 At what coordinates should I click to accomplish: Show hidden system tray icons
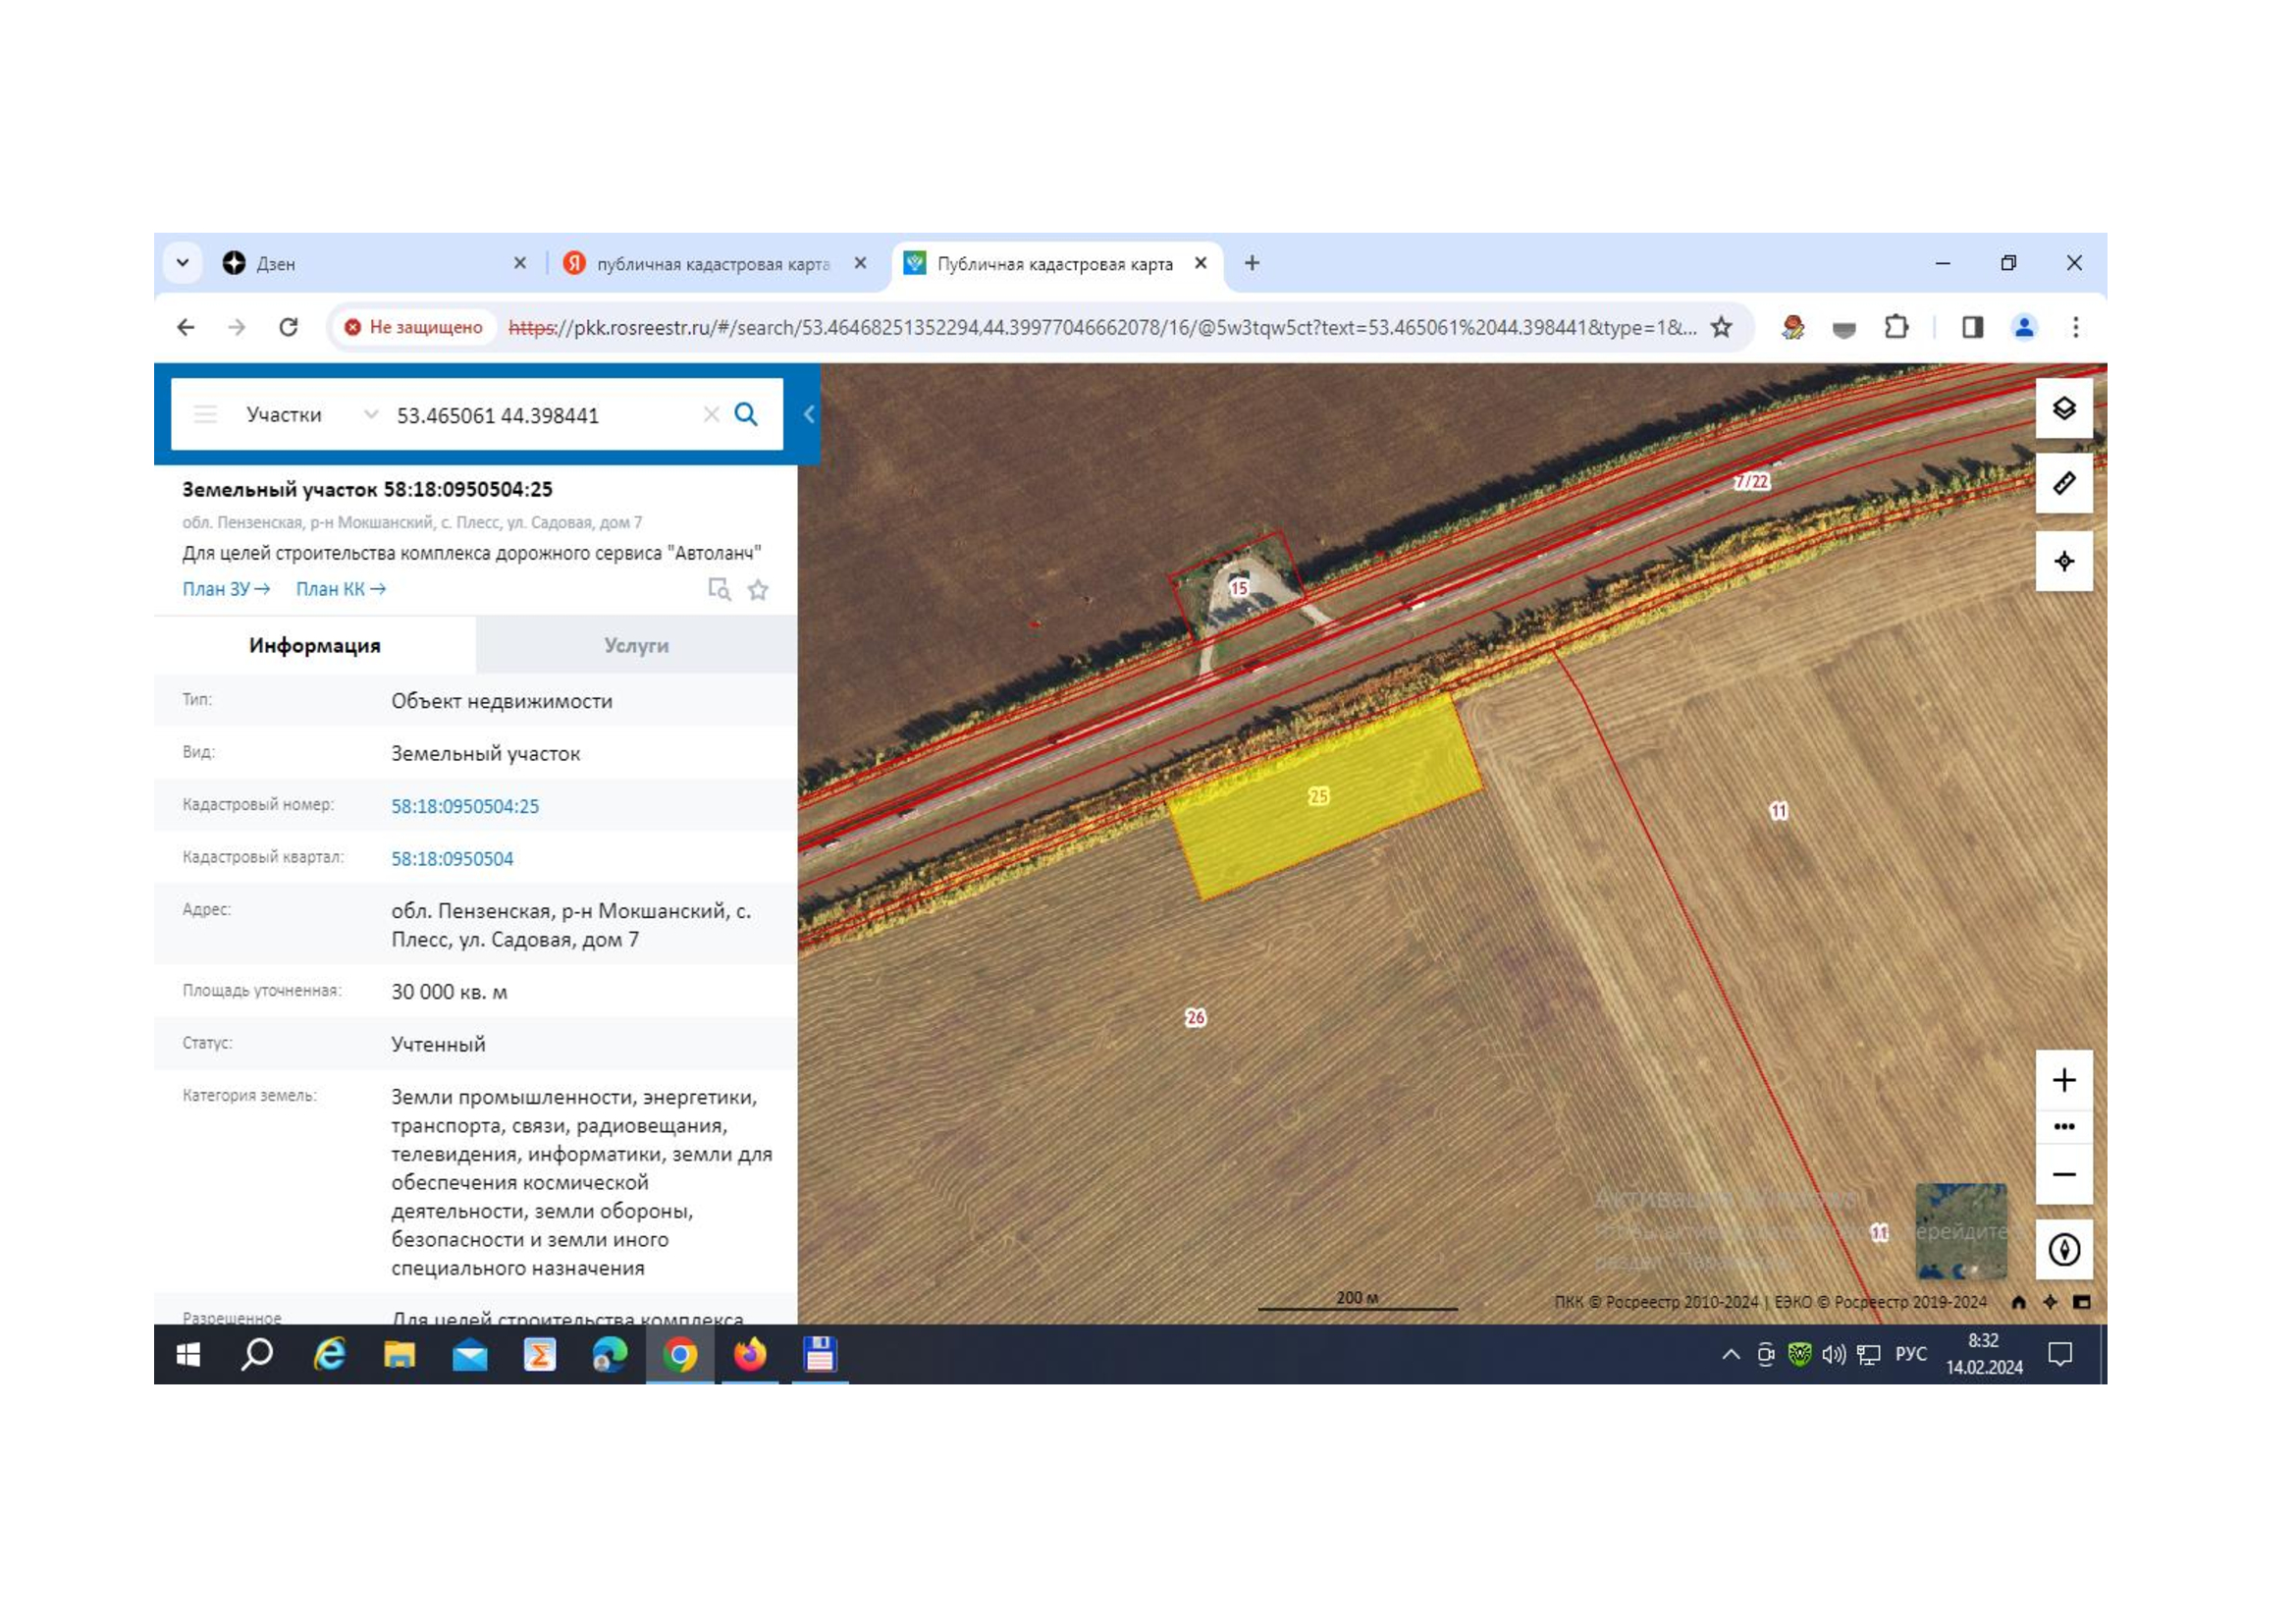pyautogui.click(x=1730, y=1355)
